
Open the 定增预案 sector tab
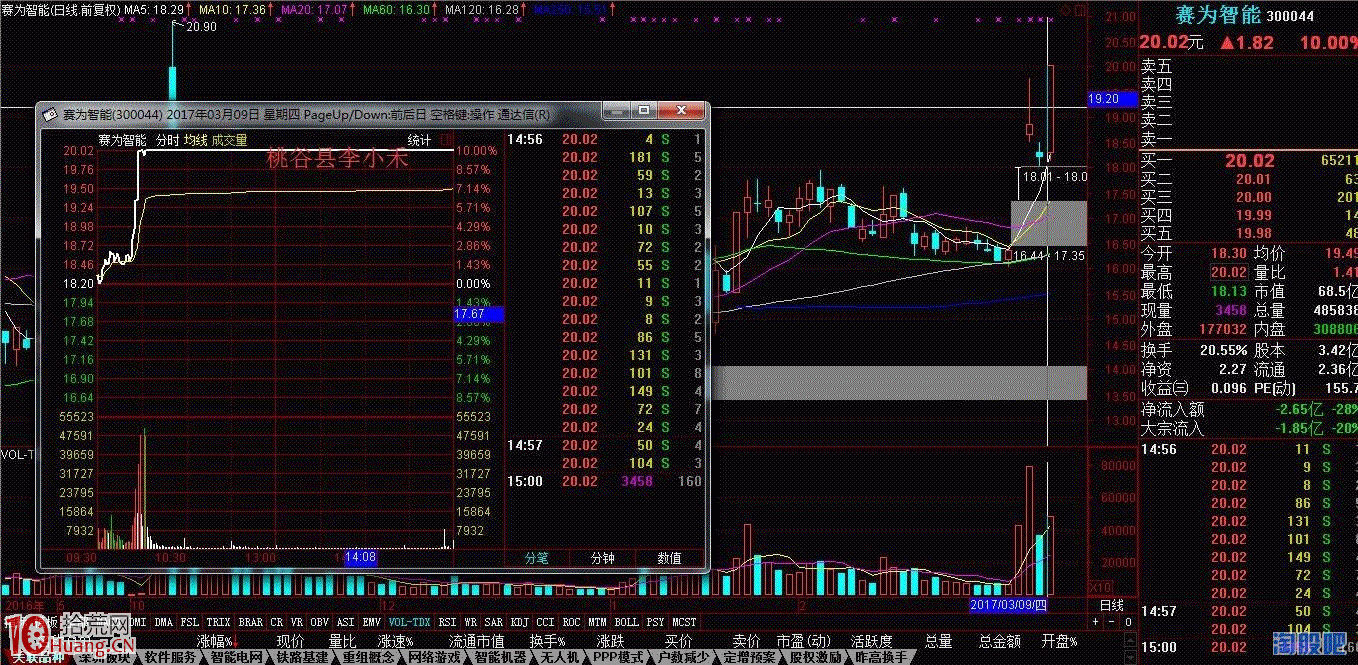(x=750, y=658)
